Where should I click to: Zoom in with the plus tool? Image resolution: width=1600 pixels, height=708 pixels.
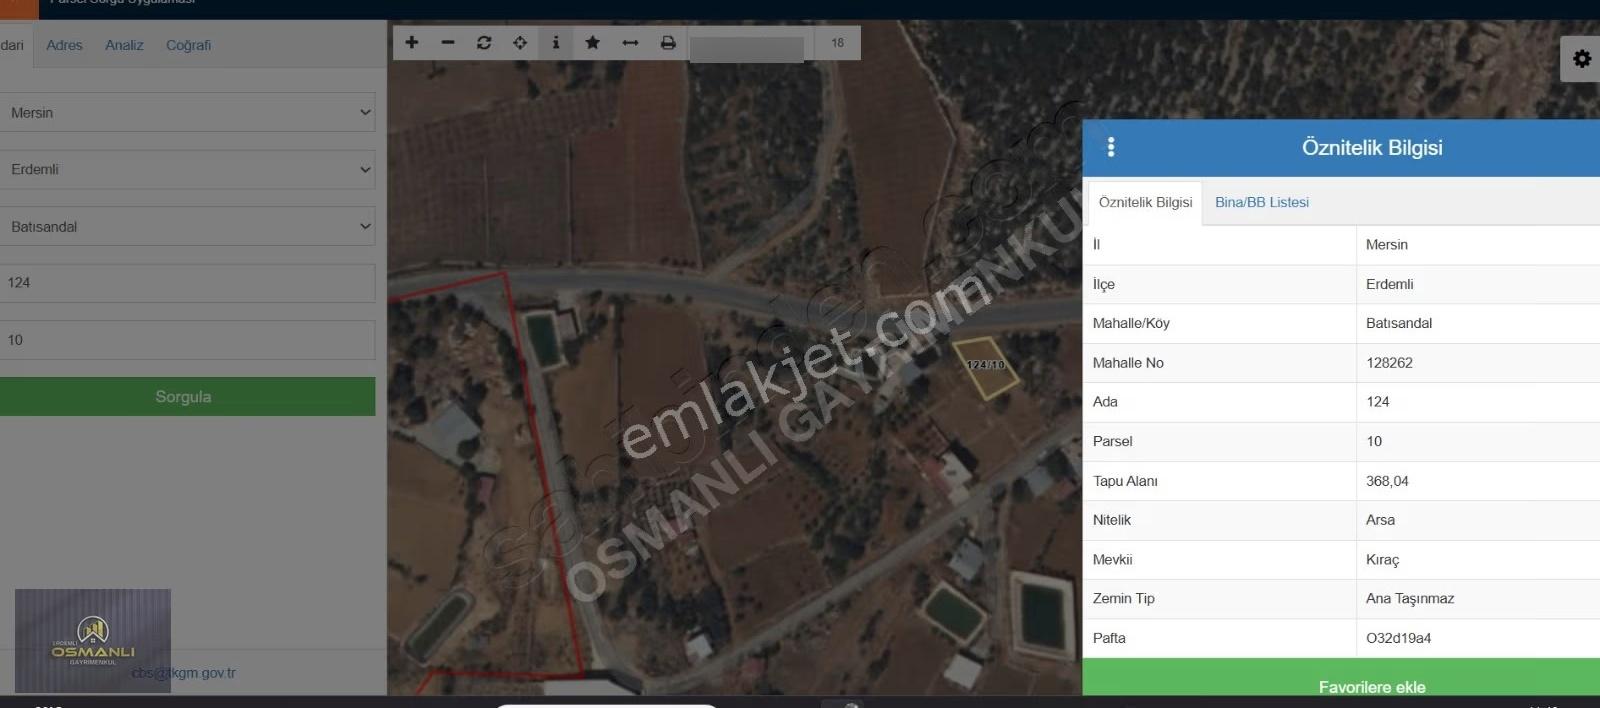tap(412, 42)
